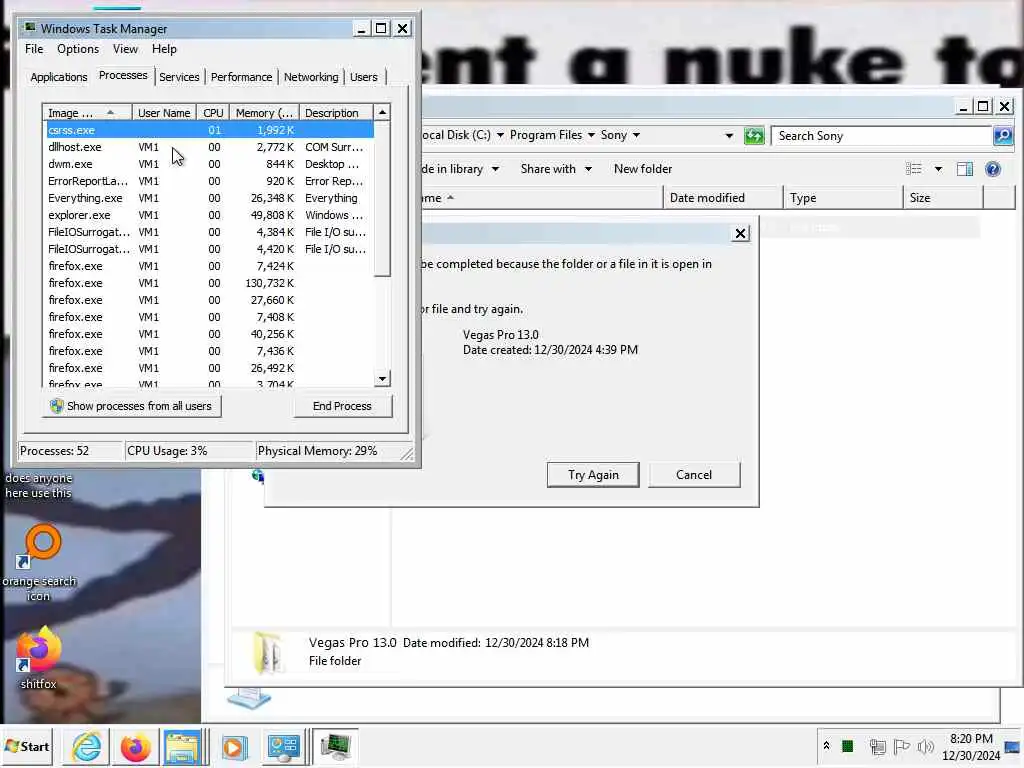1024x768 pixels.
Task: Open the Control Panel taskbar icon
Action: (x=283, y=746)
